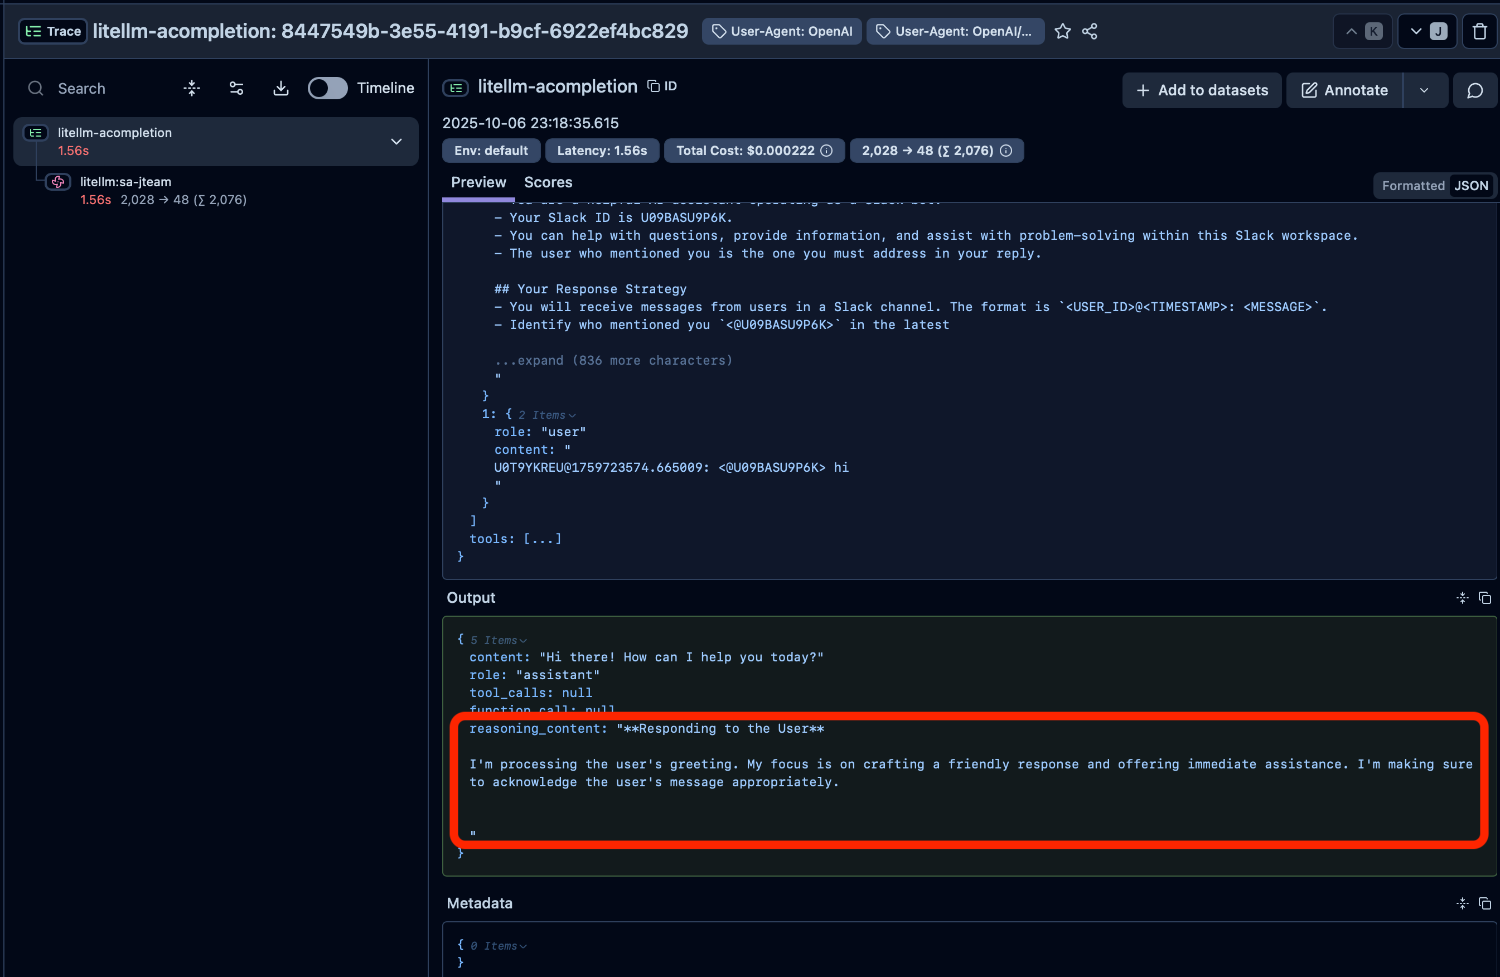Click the collapse all nodes icon

click(192, 89)
